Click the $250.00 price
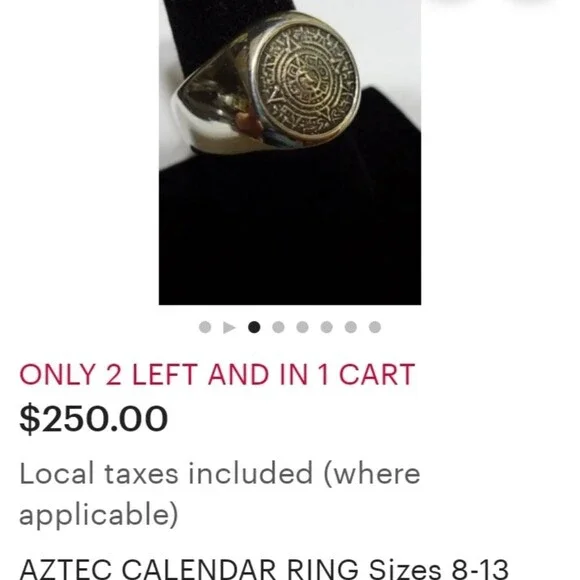 94,419
